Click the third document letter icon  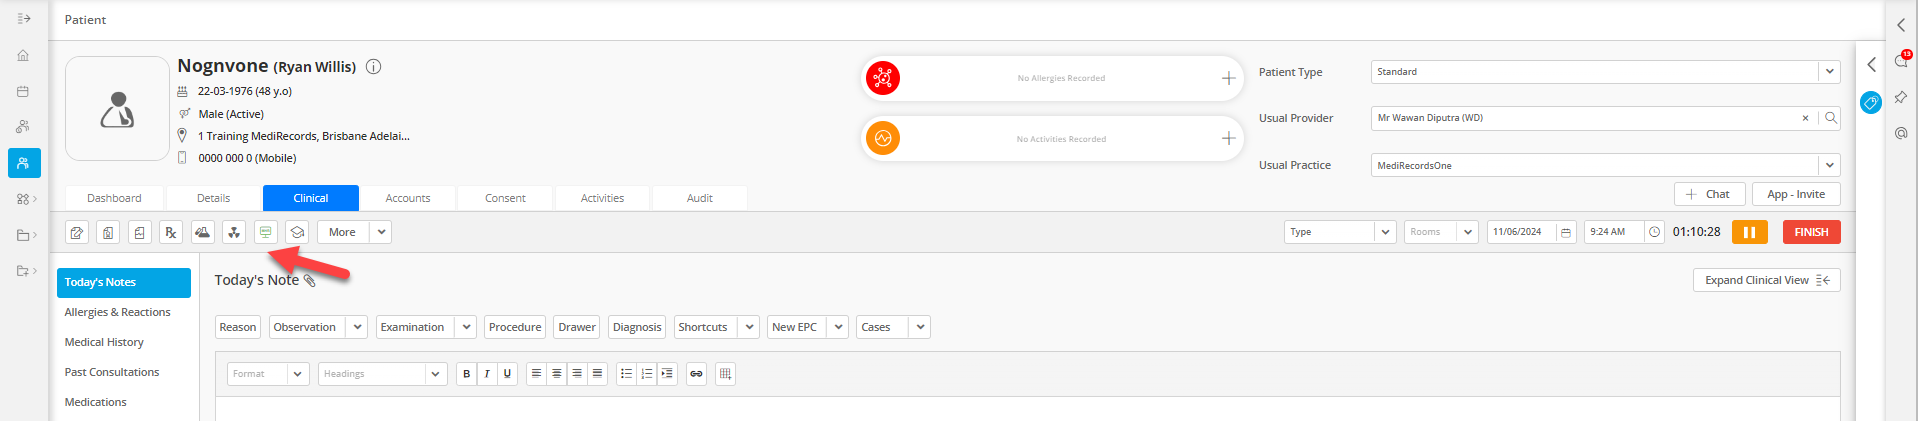[140, 232]
